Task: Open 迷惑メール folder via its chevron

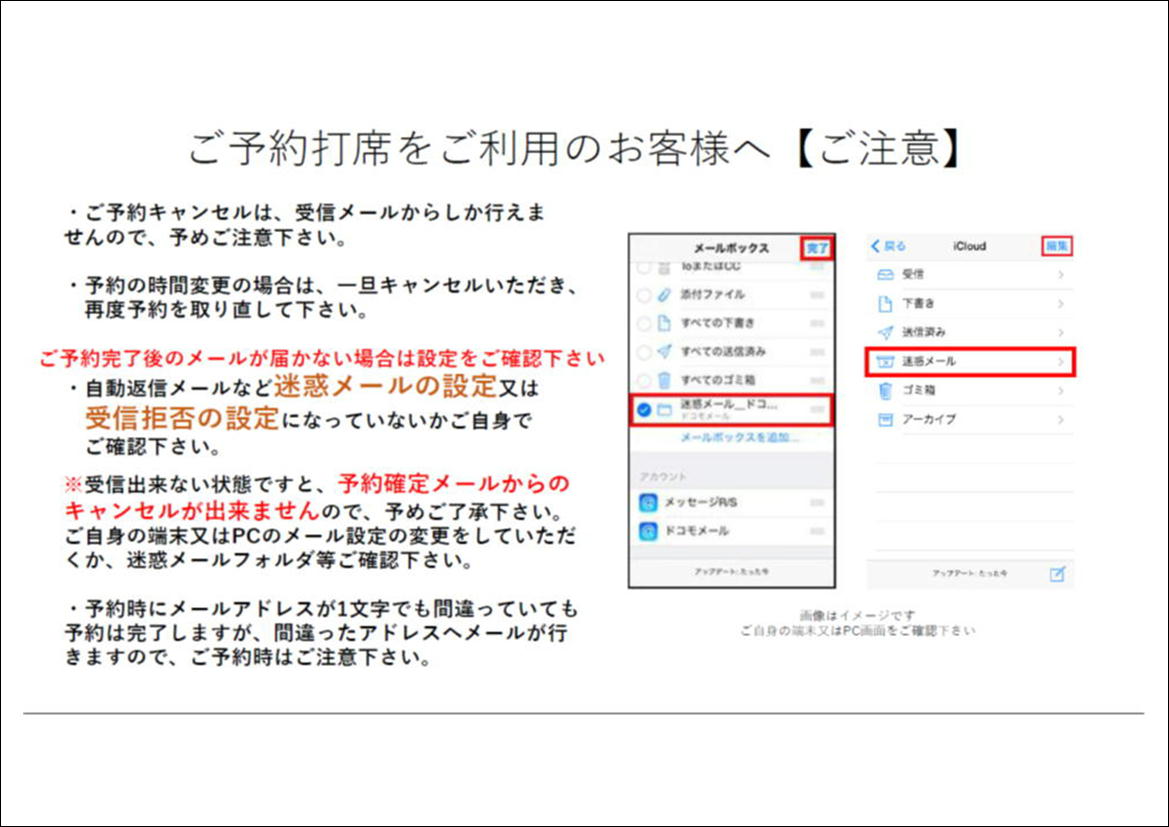Action: point(1060,361)
